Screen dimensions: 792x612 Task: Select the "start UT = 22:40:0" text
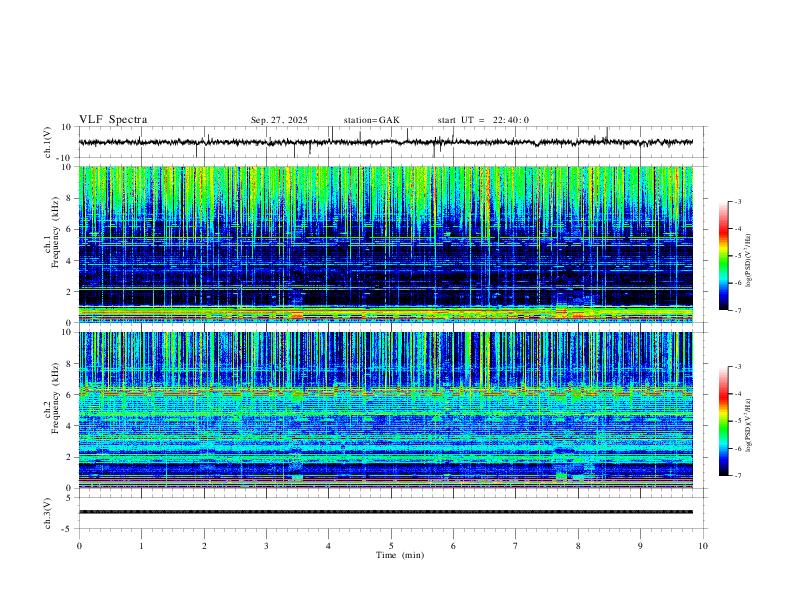(483, 120)
